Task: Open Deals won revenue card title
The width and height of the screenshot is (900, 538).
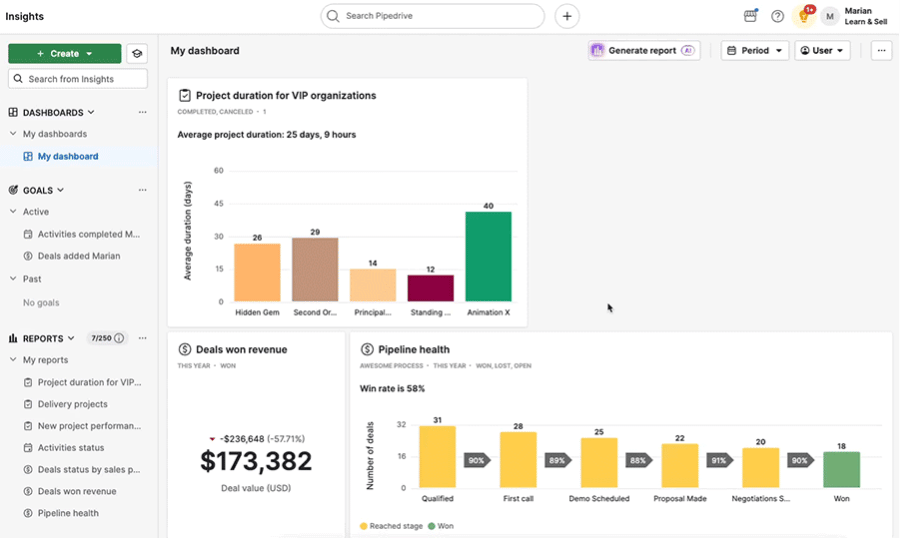Action: click(241, 349)
